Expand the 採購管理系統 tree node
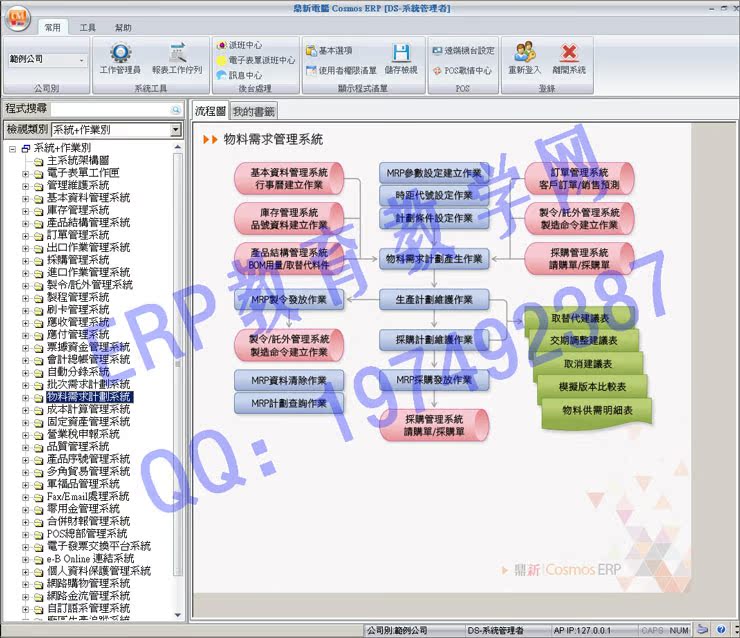Image resolution: width=740 pixels, height=638 pixels. click(x=25, y=260)
